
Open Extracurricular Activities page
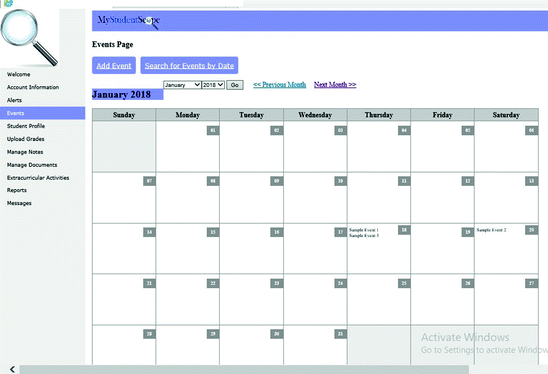[x=38, y=178]
